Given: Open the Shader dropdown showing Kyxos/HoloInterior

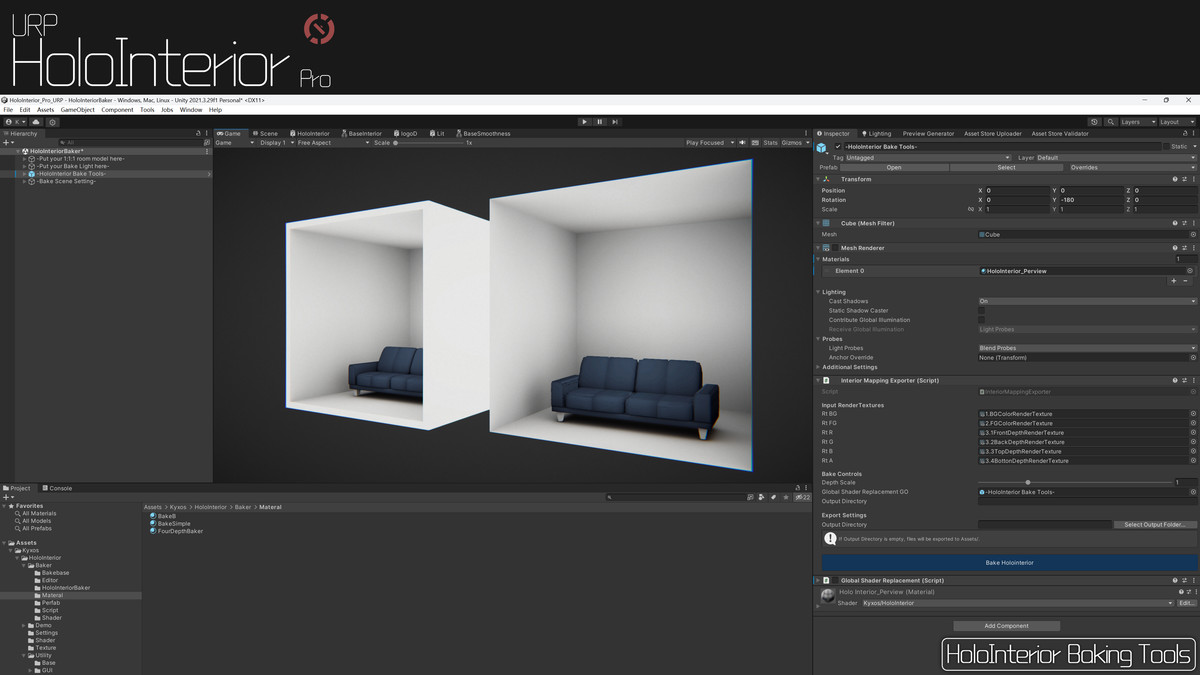Looking at the screenshot, I should point(1017,603).
